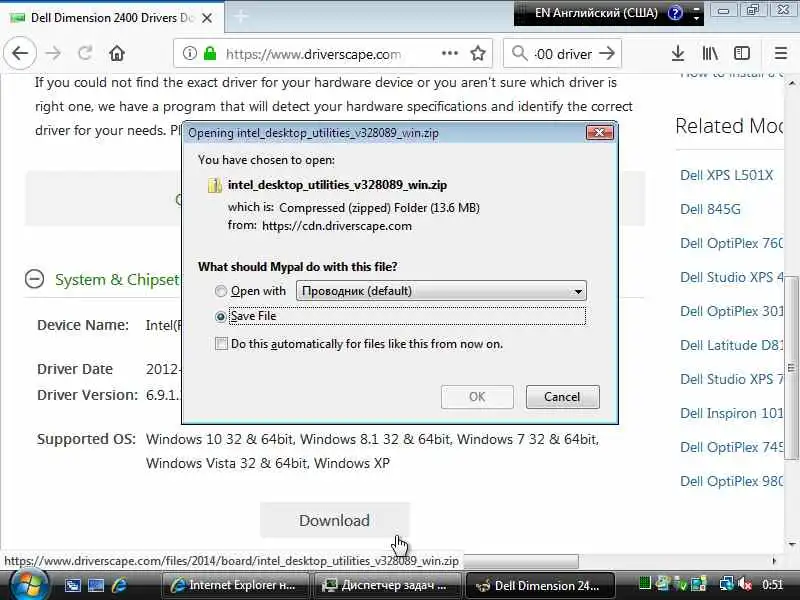Click the https://cdn.driverscape.com source text

(x=337, y=226)
